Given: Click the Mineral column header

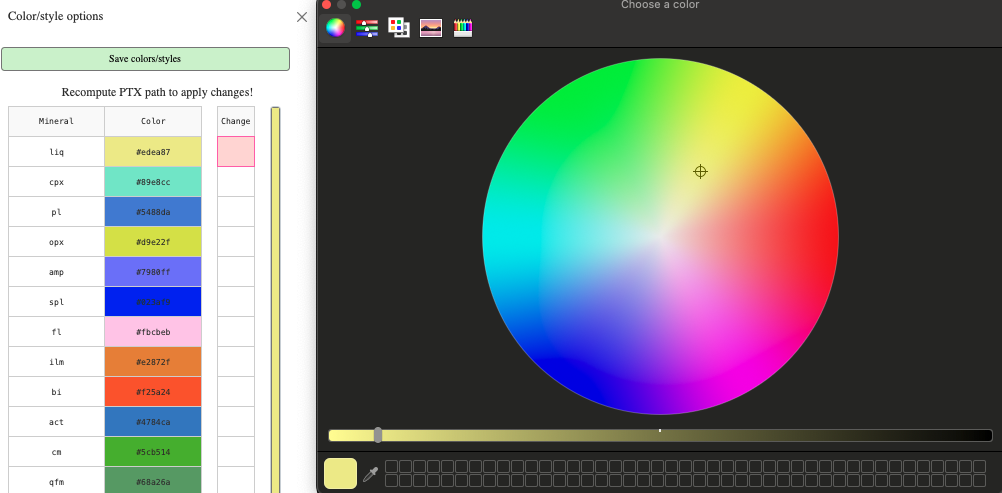Looking at the screenshot, I should pyautogui.click(x=56, y=121).
